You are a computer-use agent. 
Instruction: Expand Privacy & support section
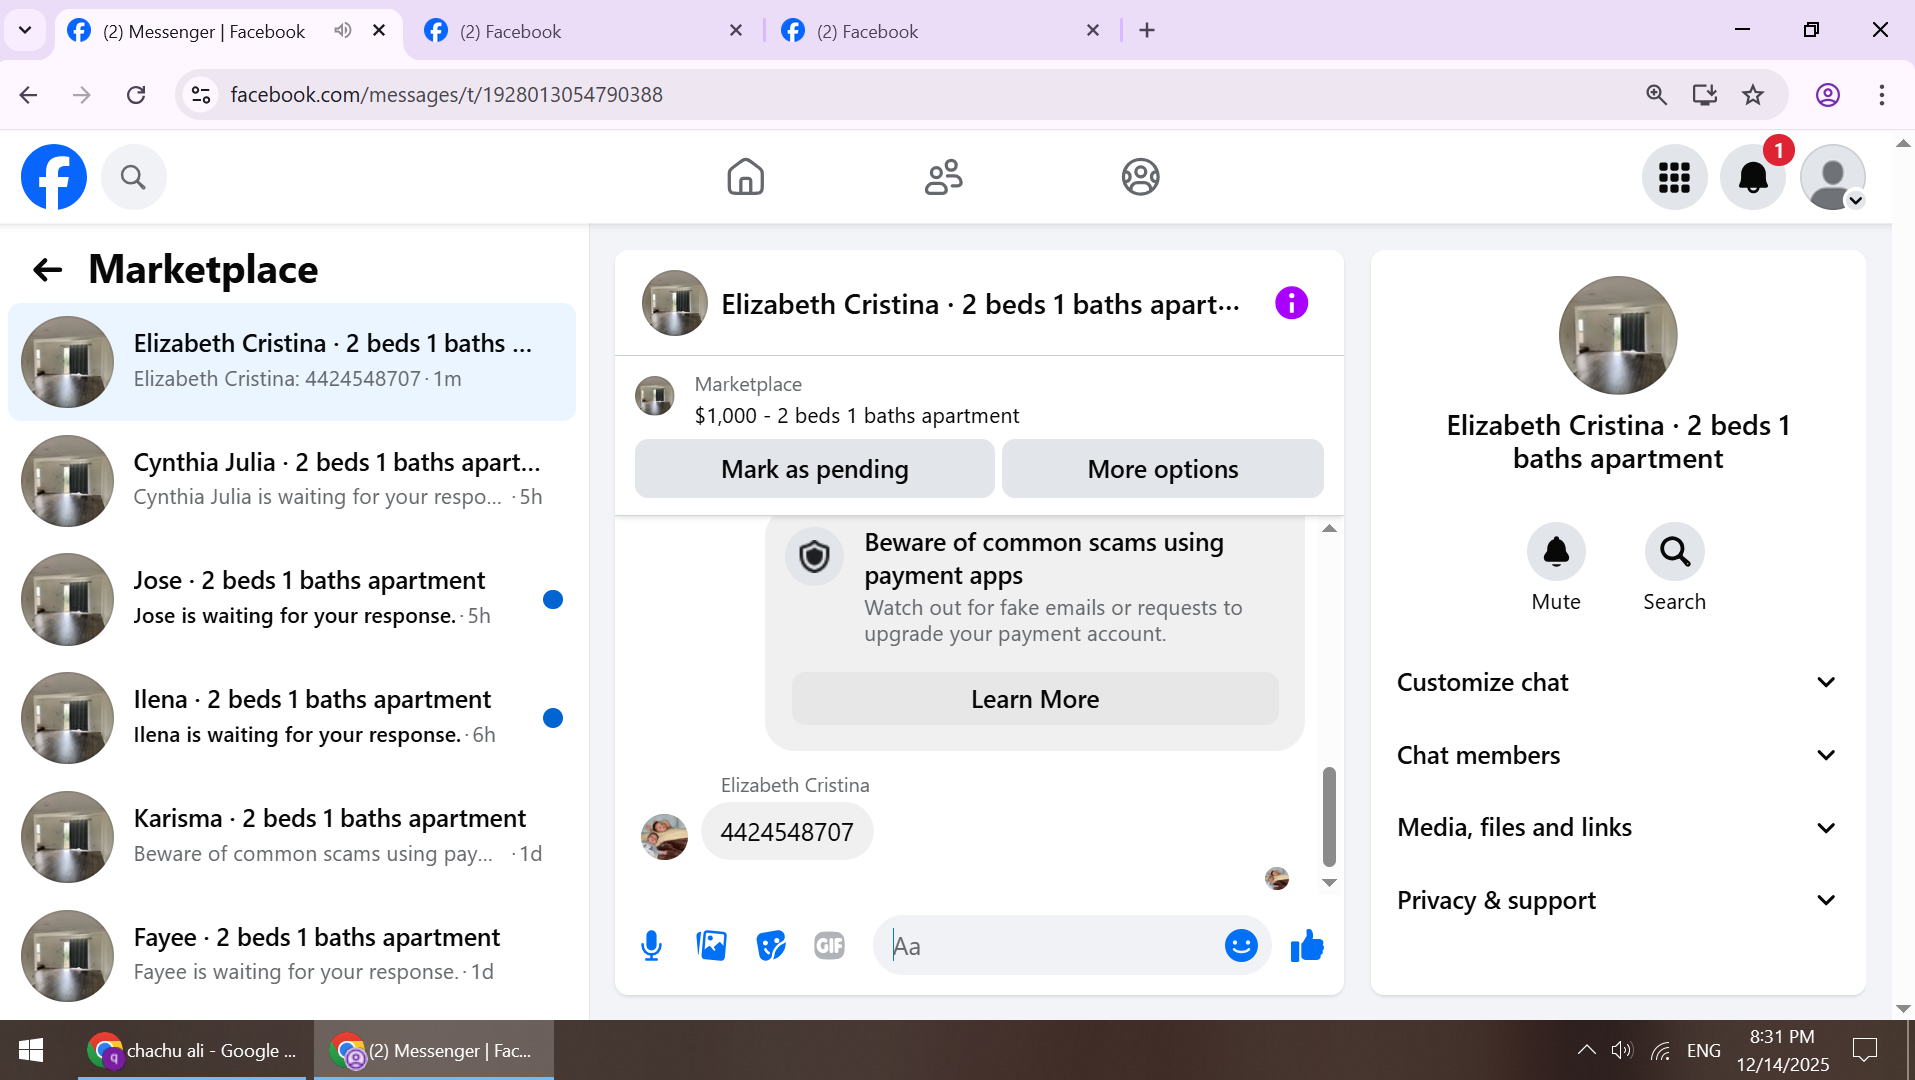(1617, 900)
